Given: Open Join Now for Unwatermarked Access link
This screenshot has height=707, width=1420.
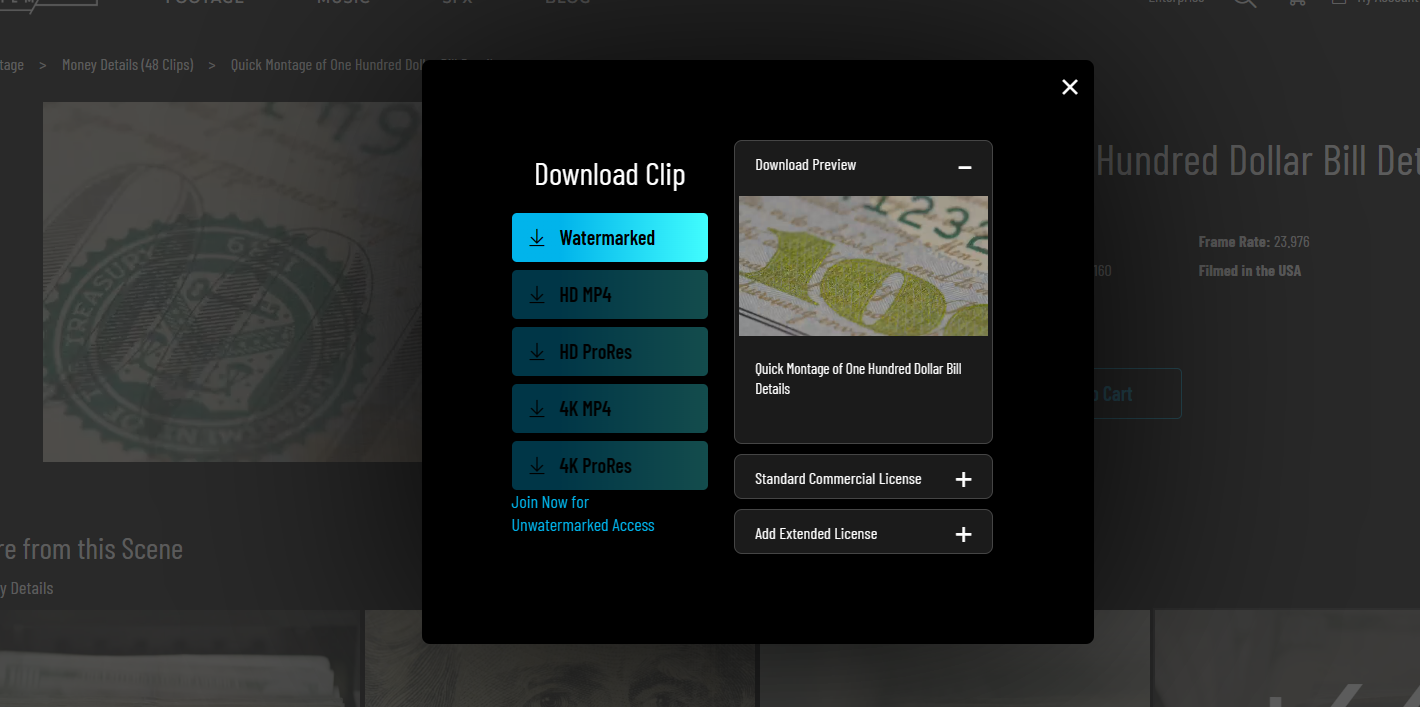Looking at the screenshot, I should [583, 514].
